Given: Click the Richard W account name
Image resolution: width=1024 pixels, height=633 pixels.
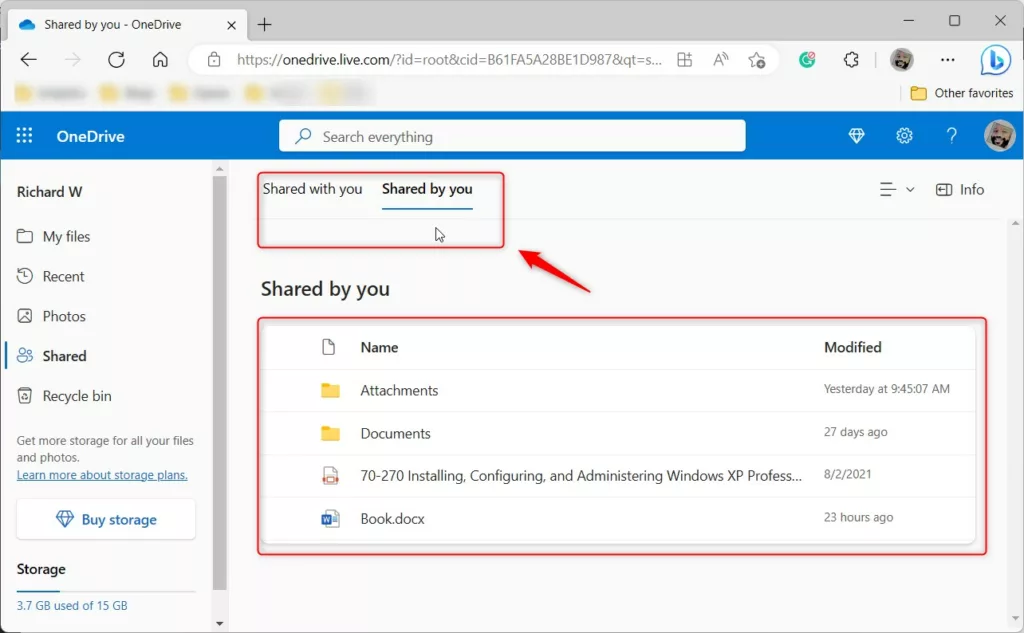Looking at the screenshot, I should click(x=49, y=192).
